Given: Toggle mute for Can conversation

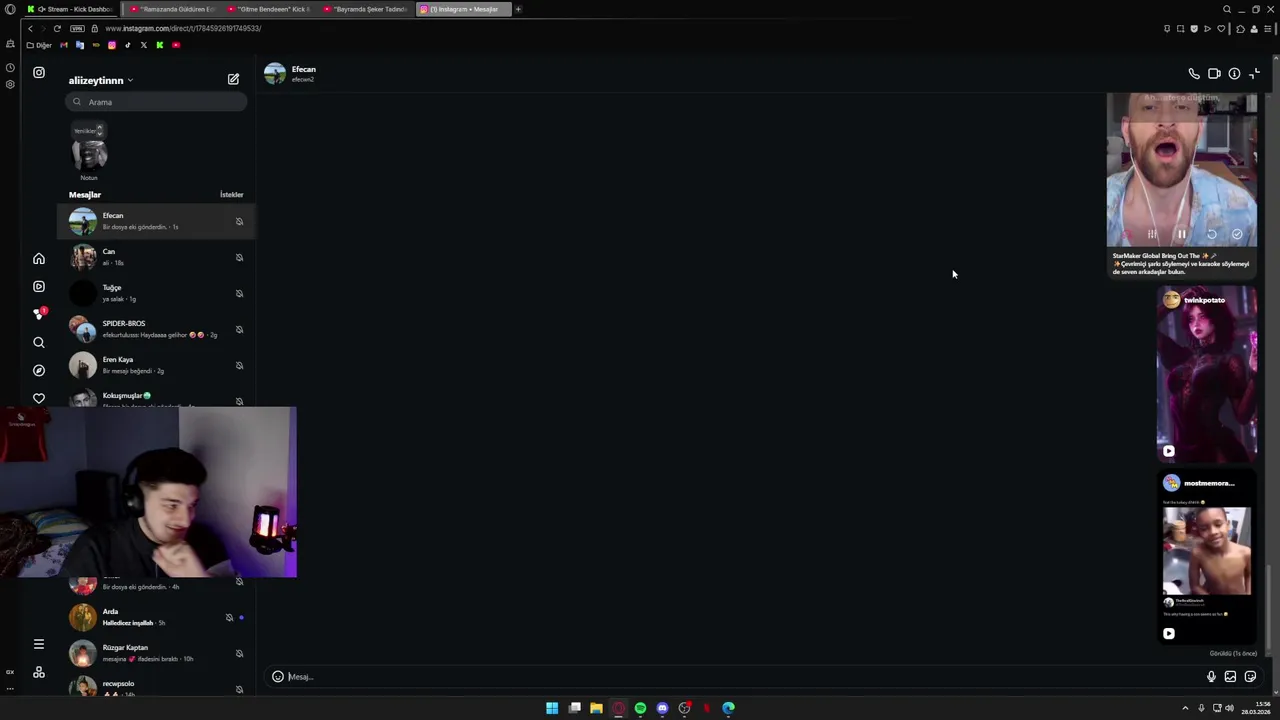Looking at the screenshot, I should [x=239, y=258].
